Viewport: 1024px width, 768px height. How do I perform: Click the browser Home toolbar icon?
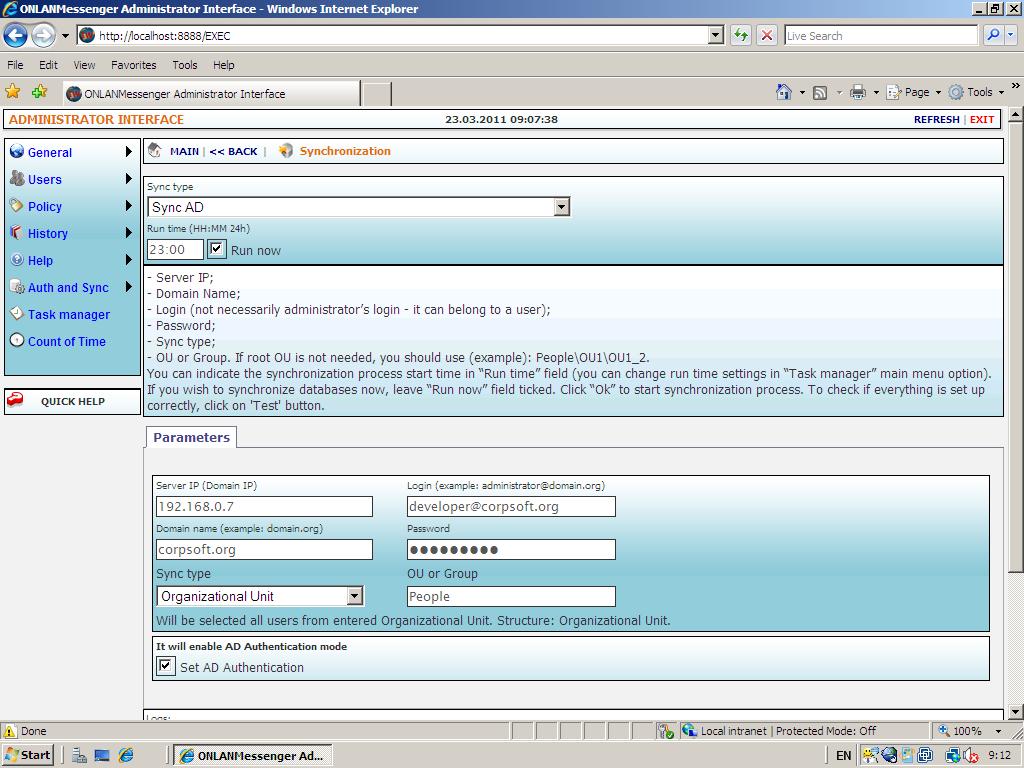tap(785, 92)
